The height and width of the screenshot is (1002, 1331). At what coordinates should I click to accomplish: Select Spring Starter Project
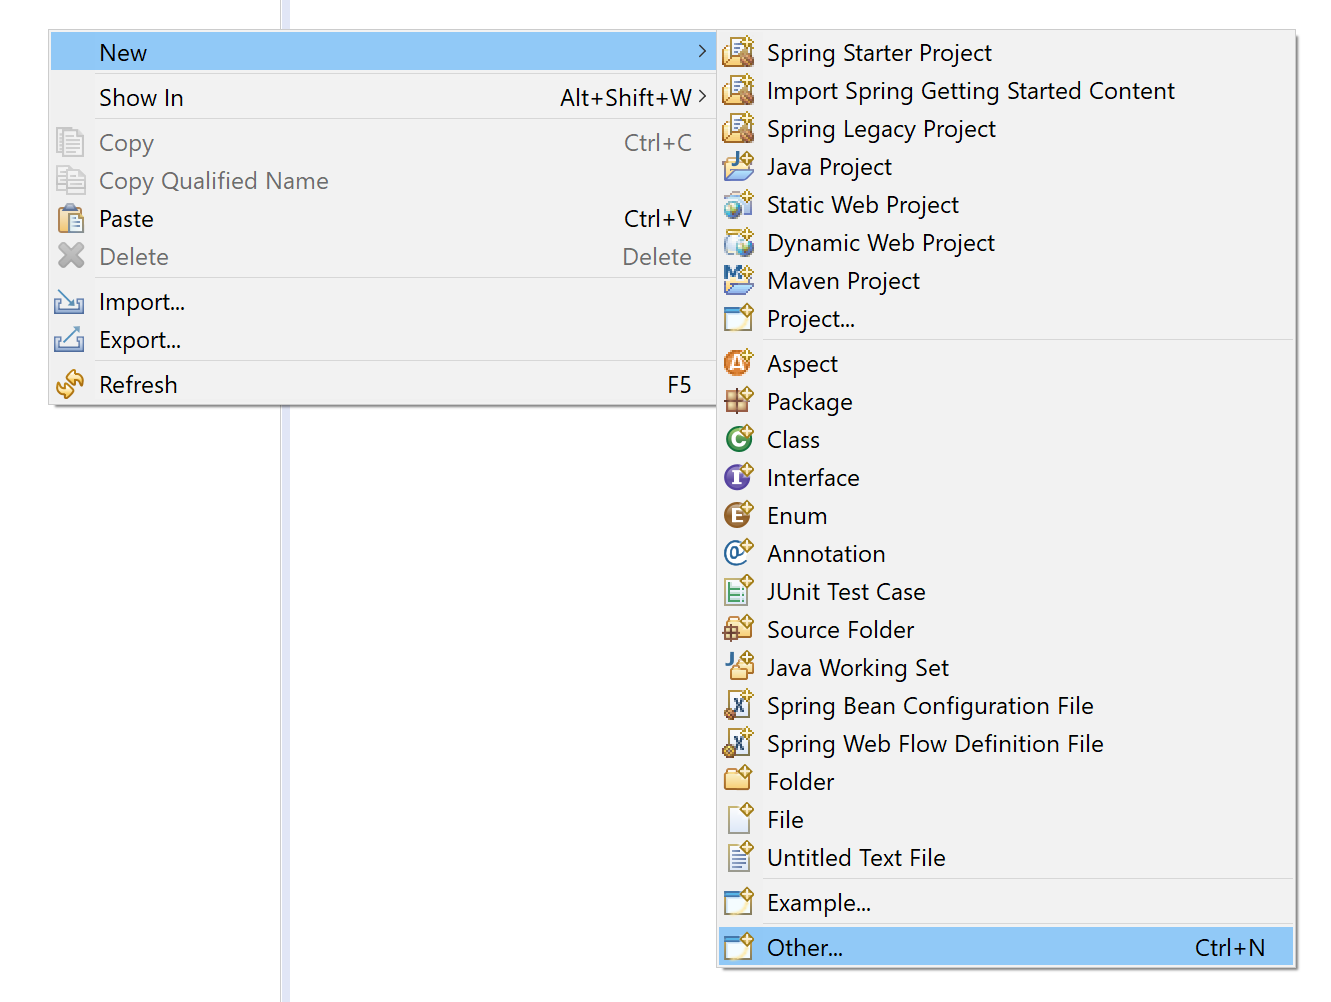(x=1006, y=52)
